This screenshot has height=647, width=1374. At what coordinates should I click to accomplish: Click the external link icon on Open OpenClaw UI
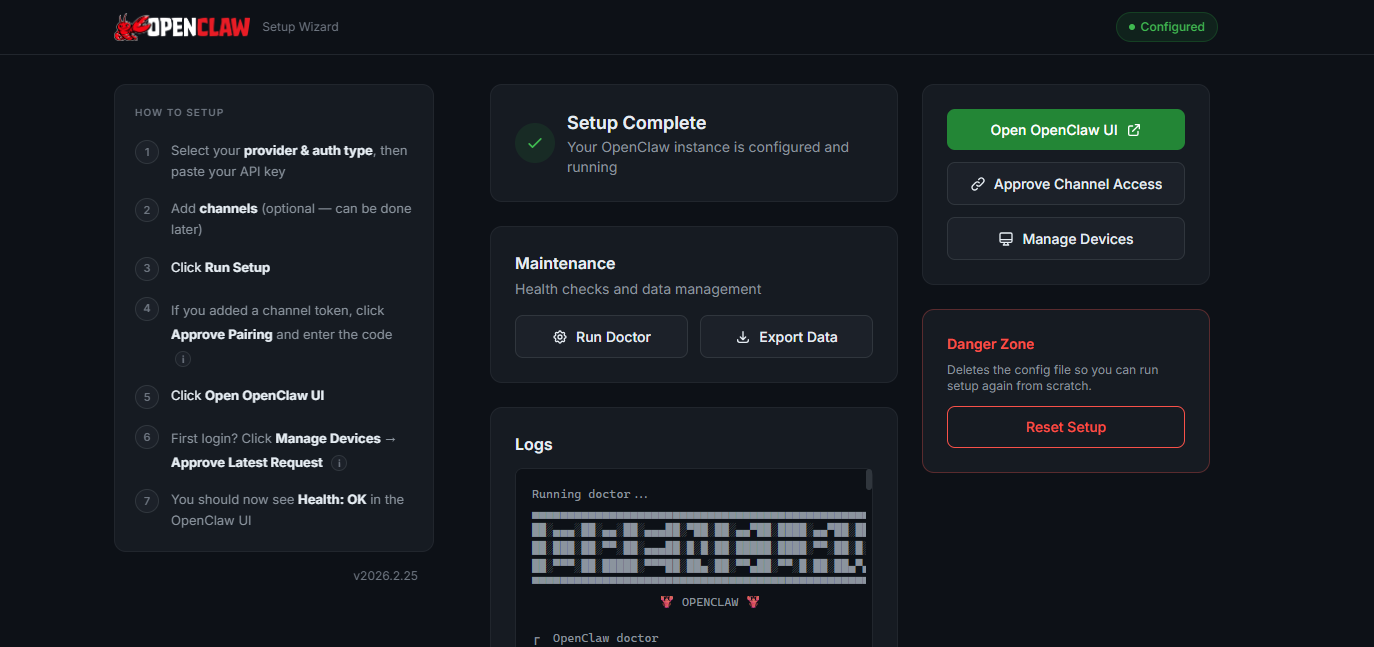click(1134, 129)
